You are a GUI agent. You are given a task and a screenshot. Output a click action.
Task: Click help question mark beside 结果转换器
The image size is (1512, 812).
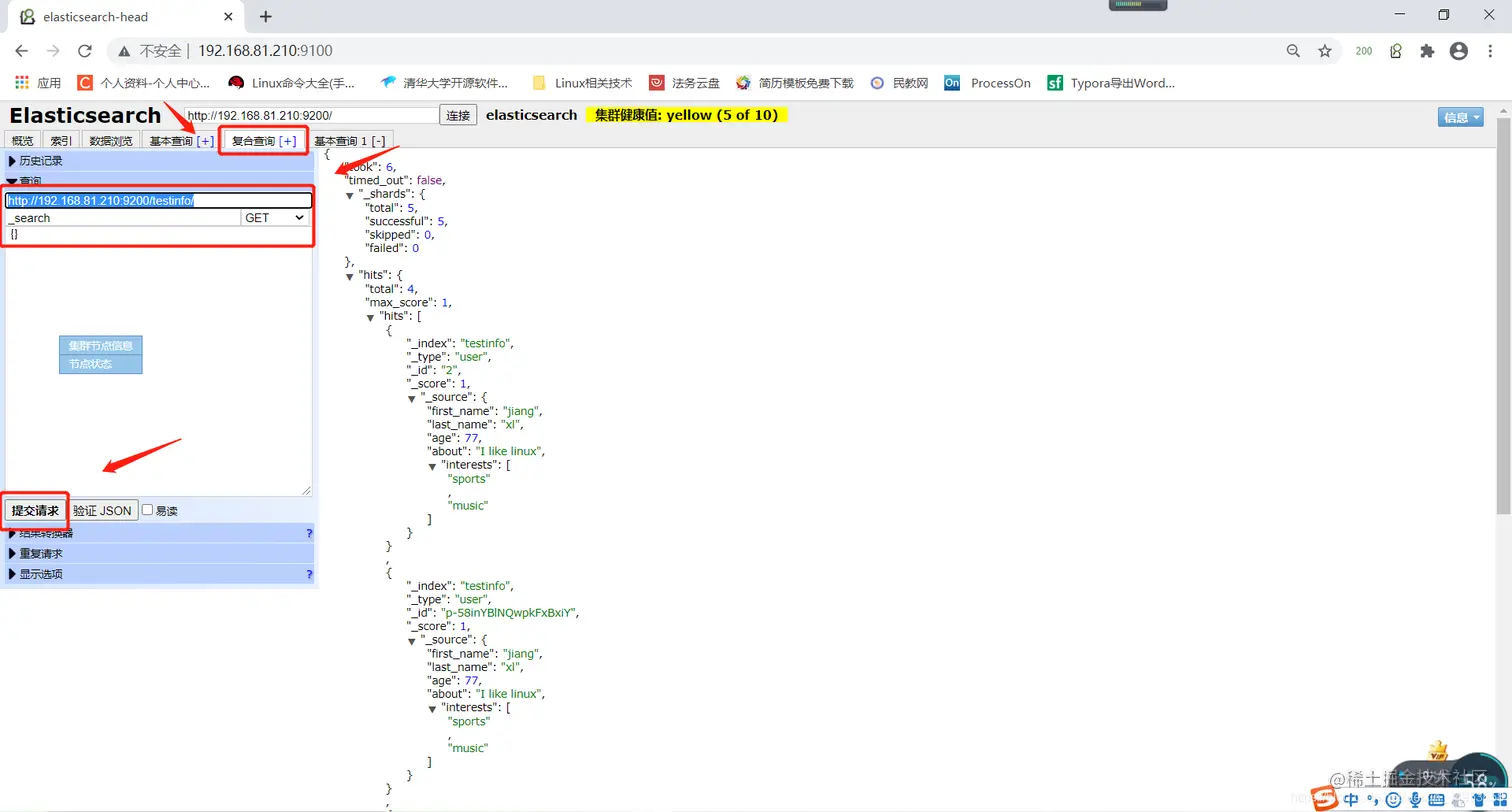(309, 534)
